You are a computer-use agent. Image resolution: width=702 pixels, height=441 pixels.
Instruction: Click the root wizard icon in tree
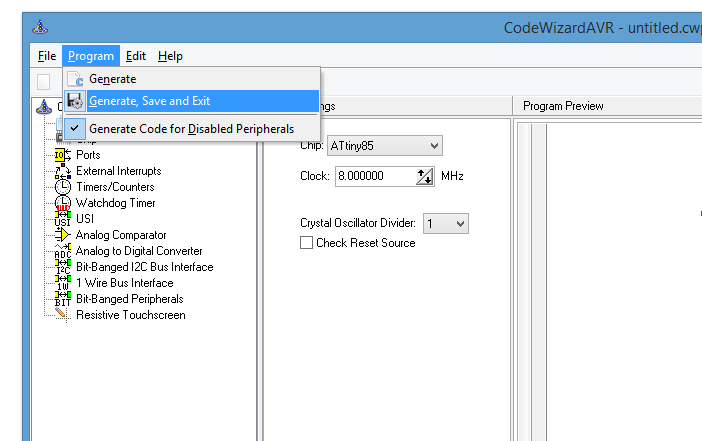pyautogui.click(x=44, y=107)
